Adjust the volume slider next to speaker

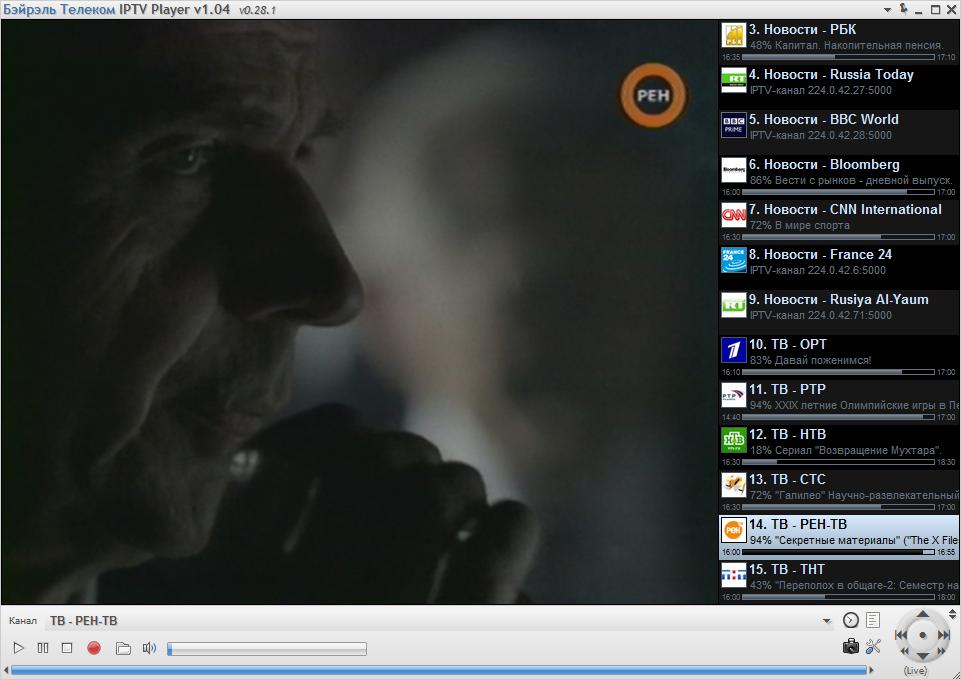[267, 648]
